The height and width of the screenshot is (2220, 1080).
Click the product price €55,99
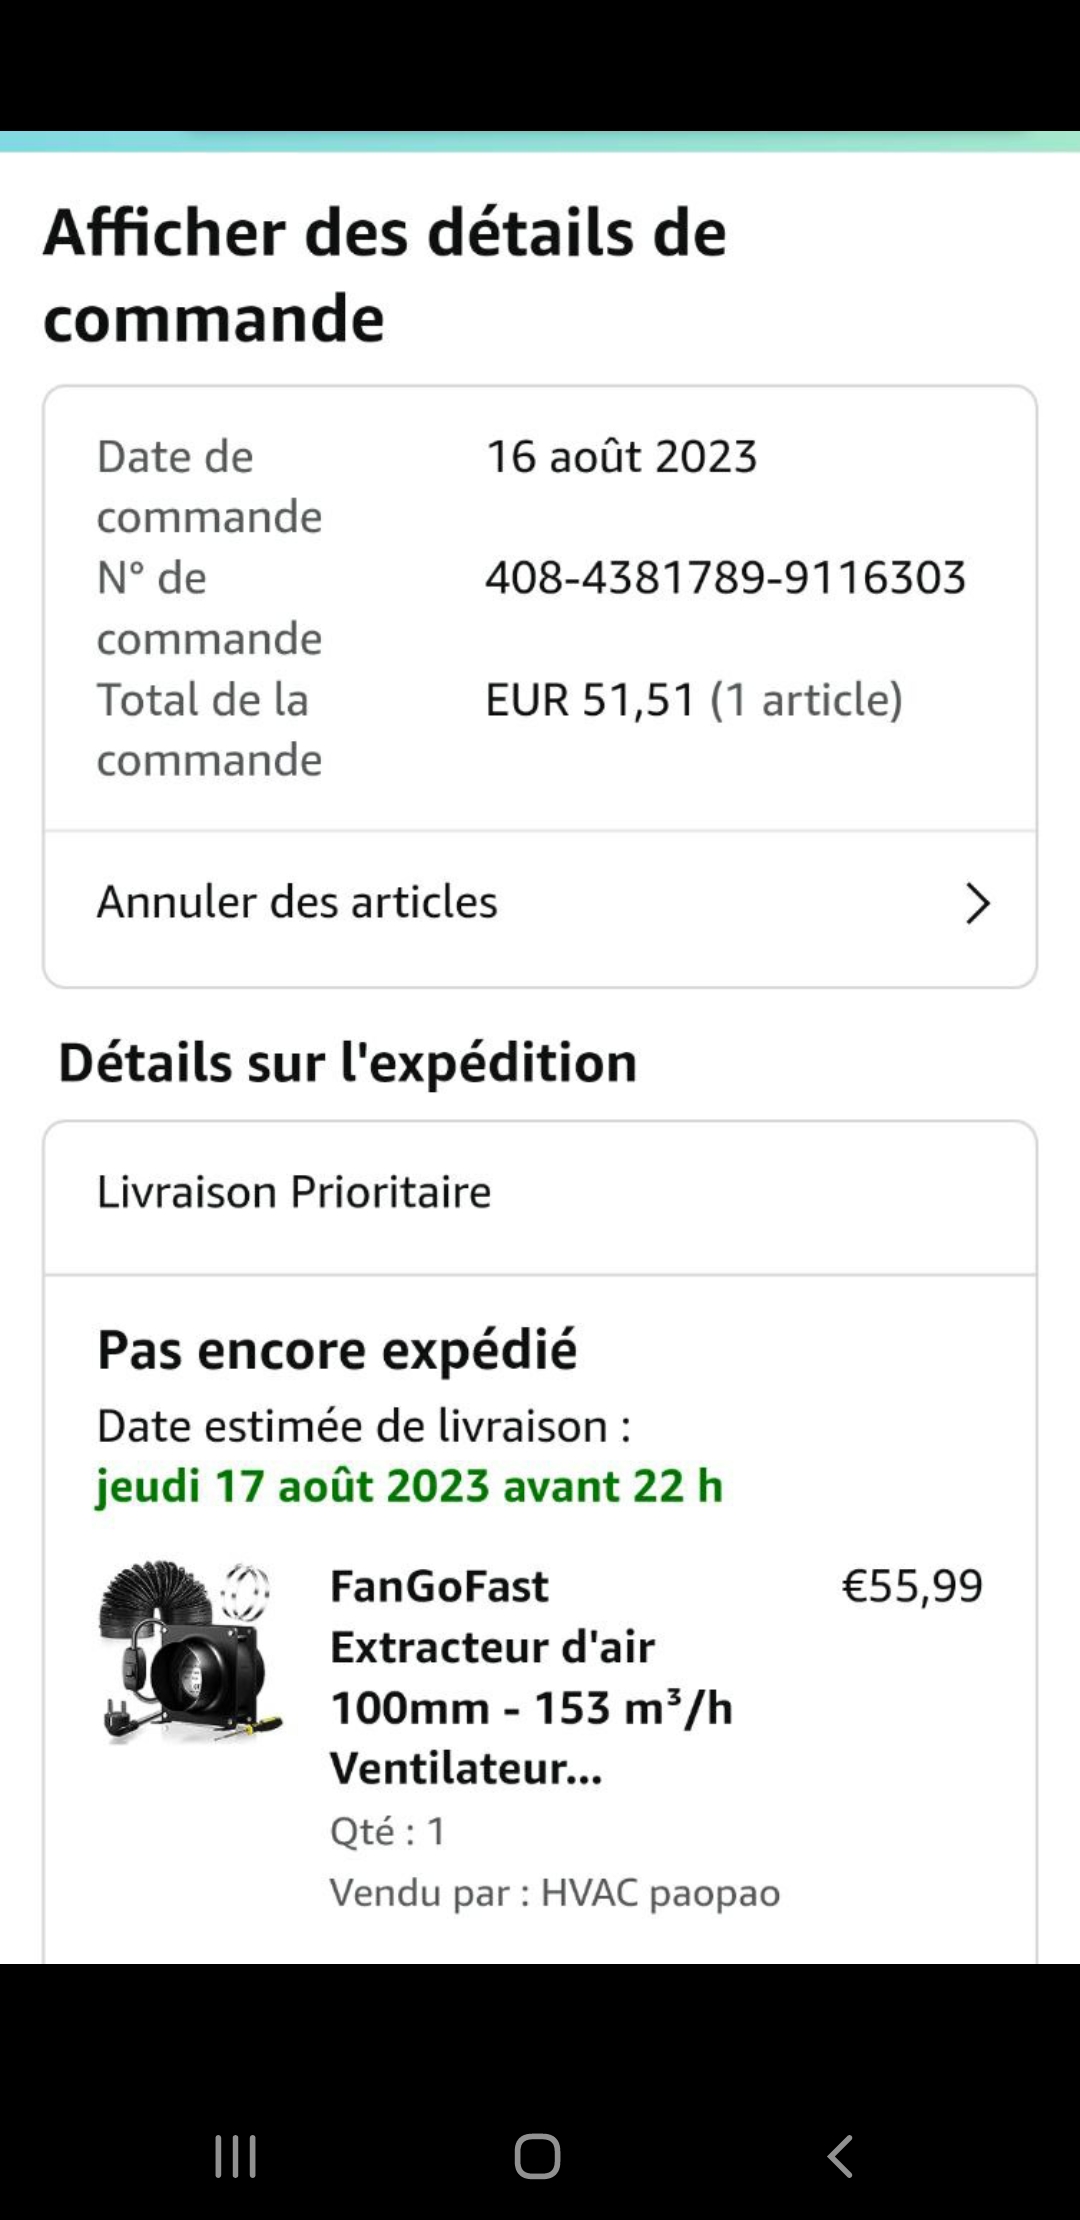(912, 1586)
